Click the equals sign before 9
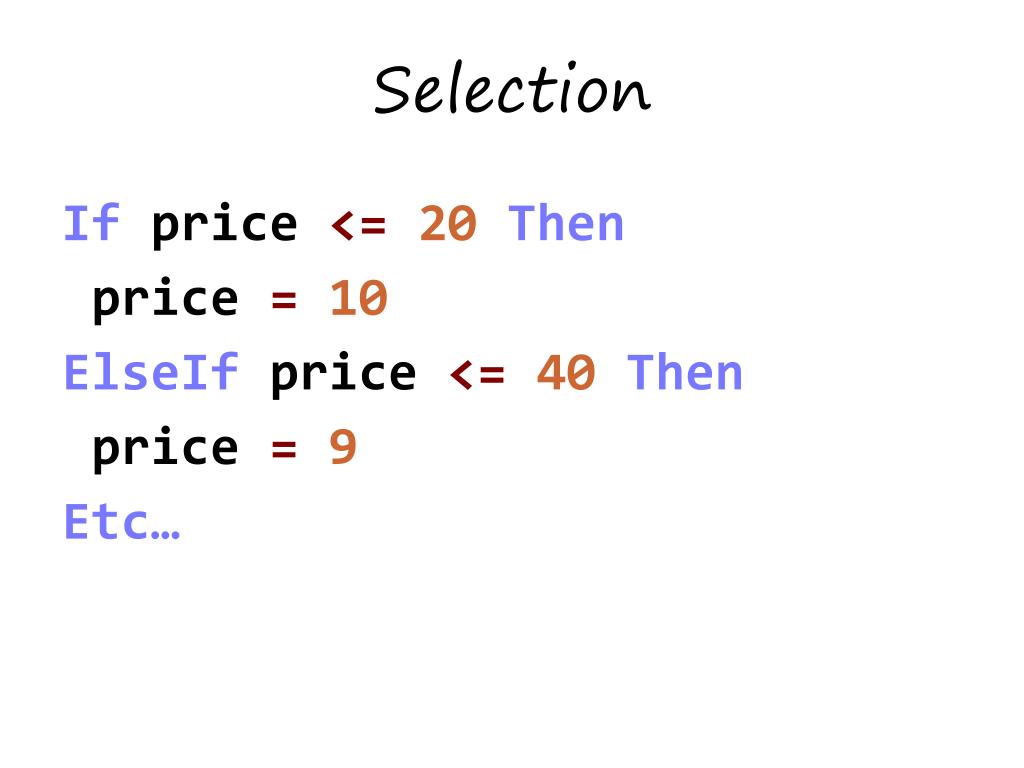This screenshot has height=768, width=1024. pyautogui.click(x=283, y=449)
